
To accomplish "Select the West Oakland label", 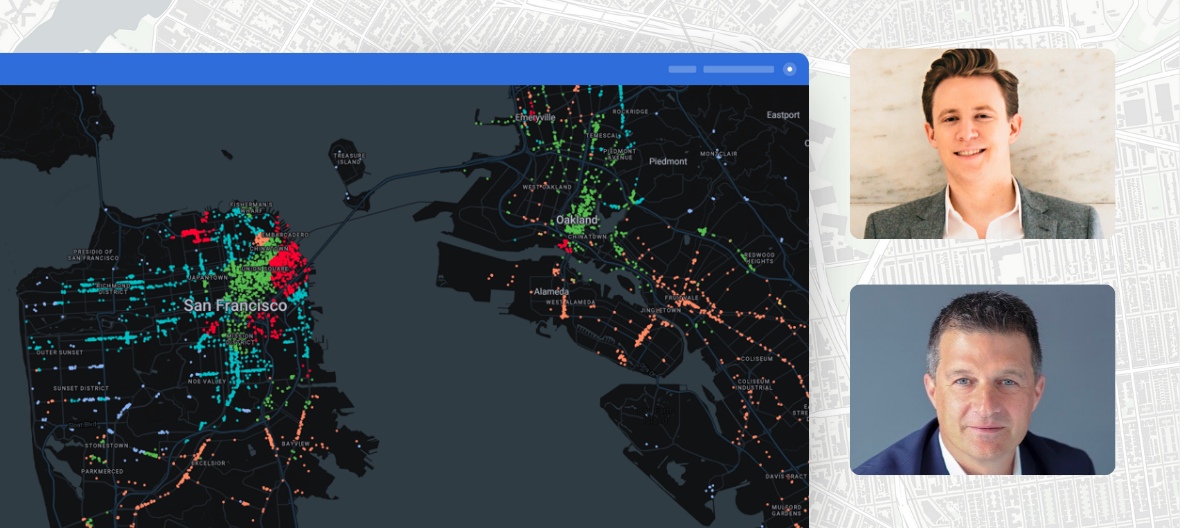I will click(546, 186).
